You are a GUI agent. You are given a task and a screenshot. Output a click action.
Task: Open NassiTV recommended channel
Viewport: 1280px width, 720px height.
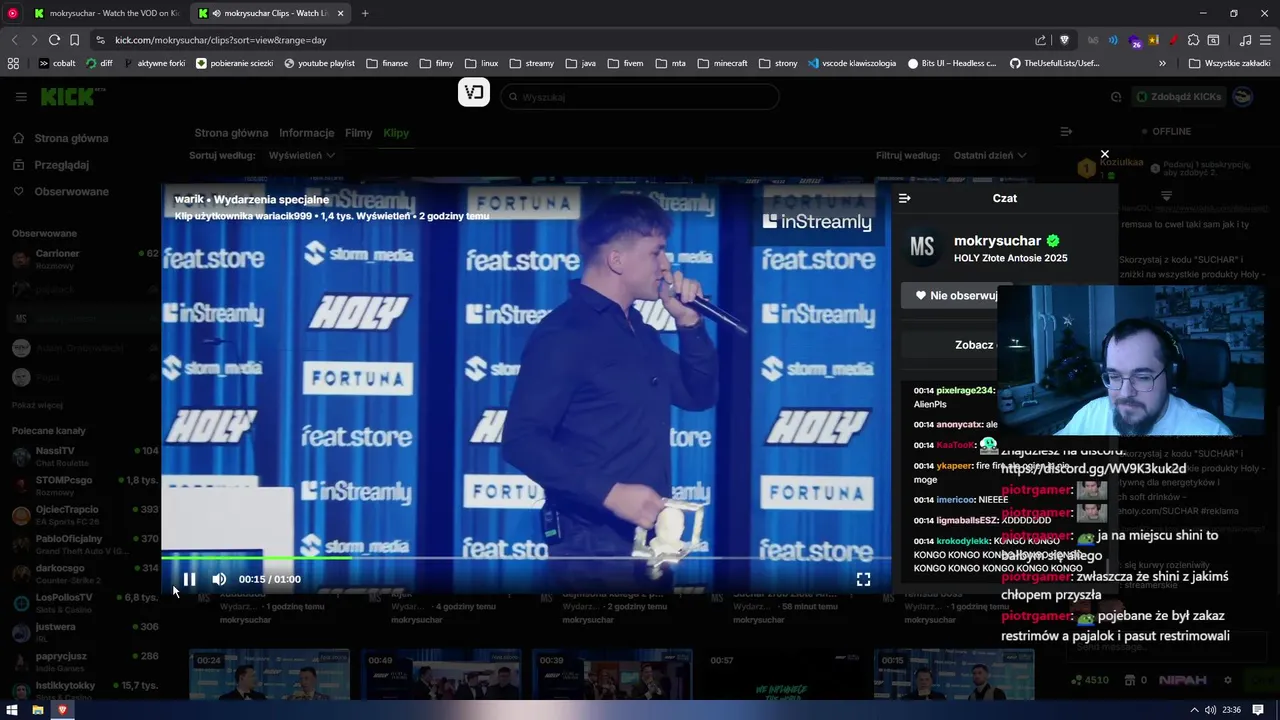[85, 457]
